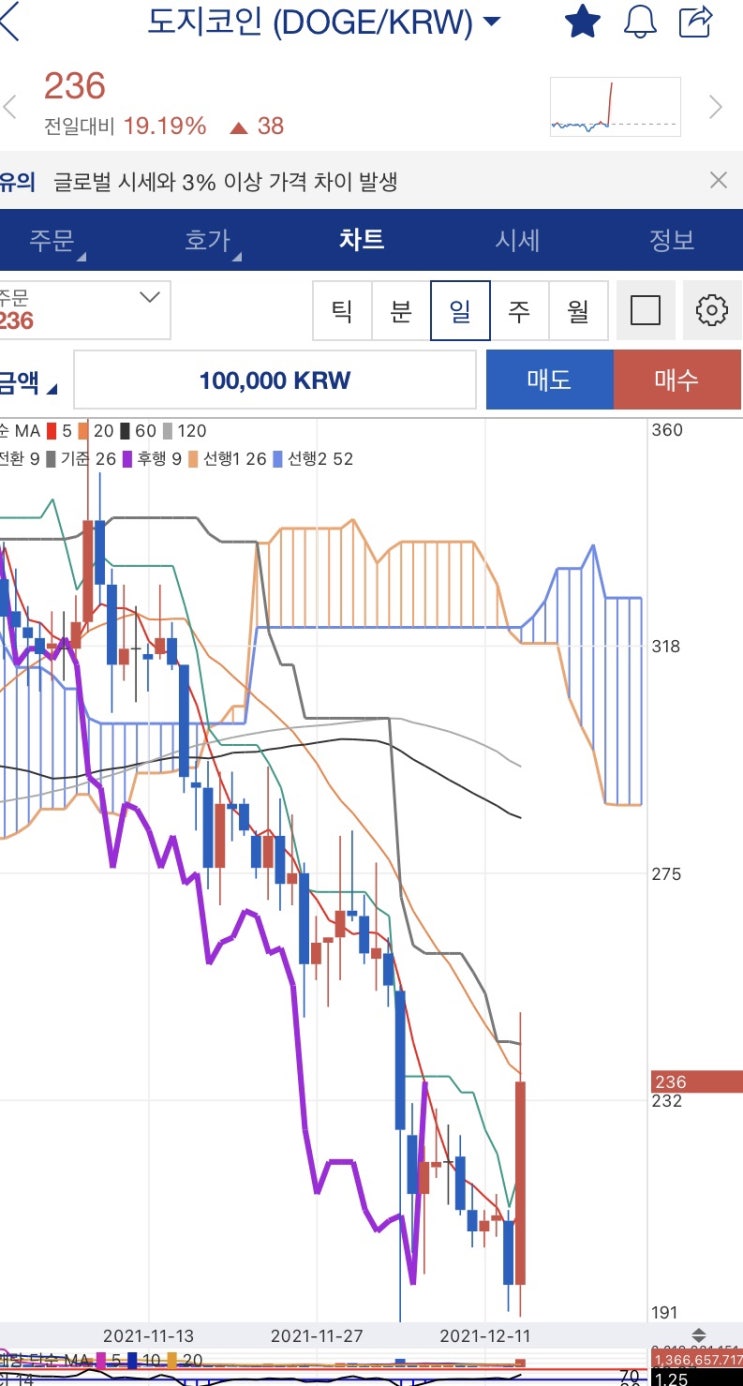Tap the 2021-11-13 date label

(149, 1335)
